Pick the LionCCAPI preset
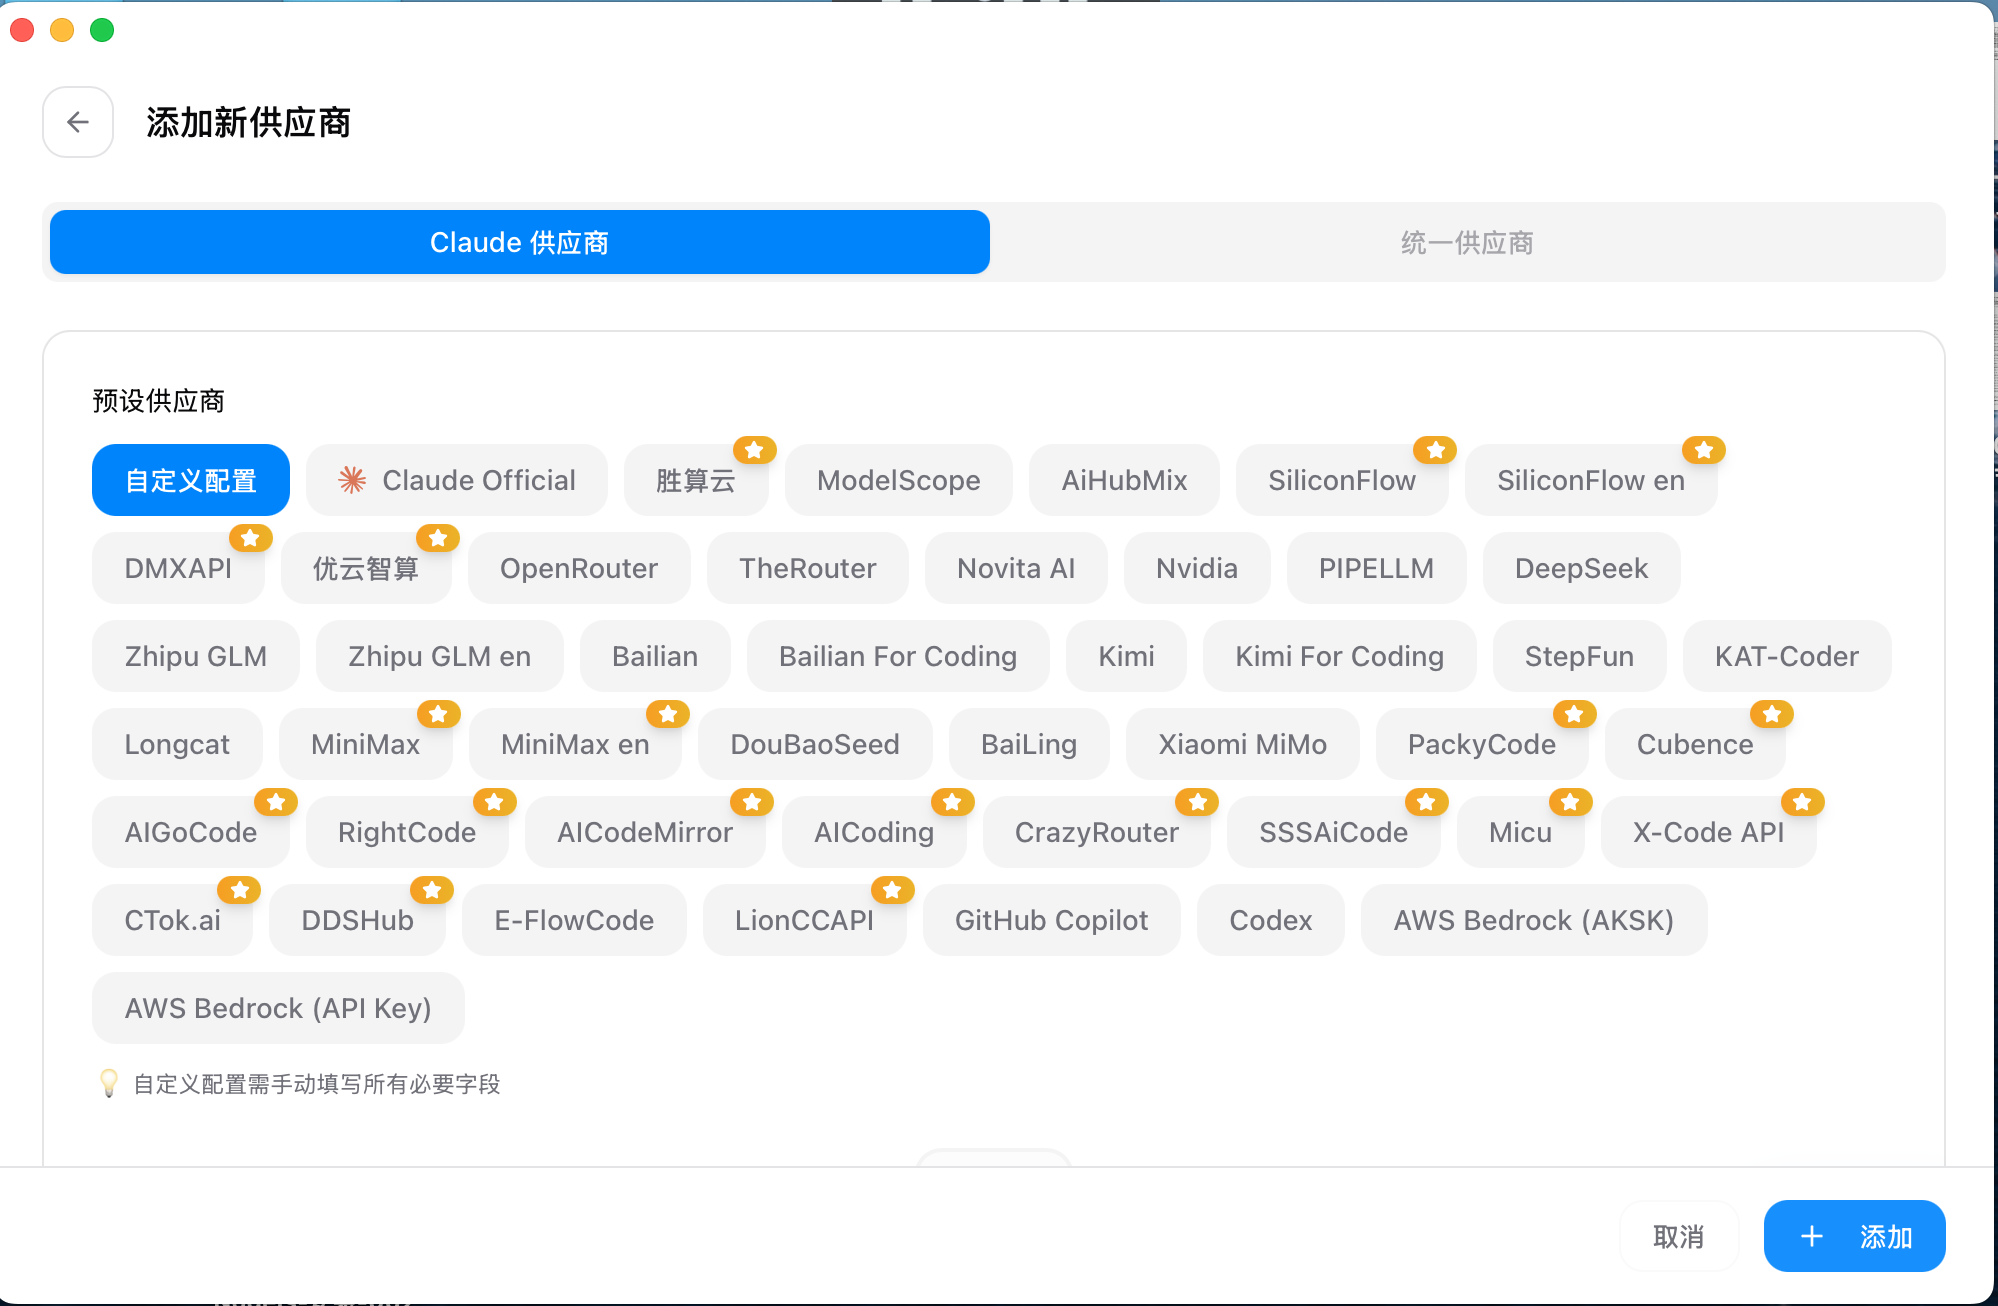This screenshot has height=1306, width=1998. click(805, 920)
